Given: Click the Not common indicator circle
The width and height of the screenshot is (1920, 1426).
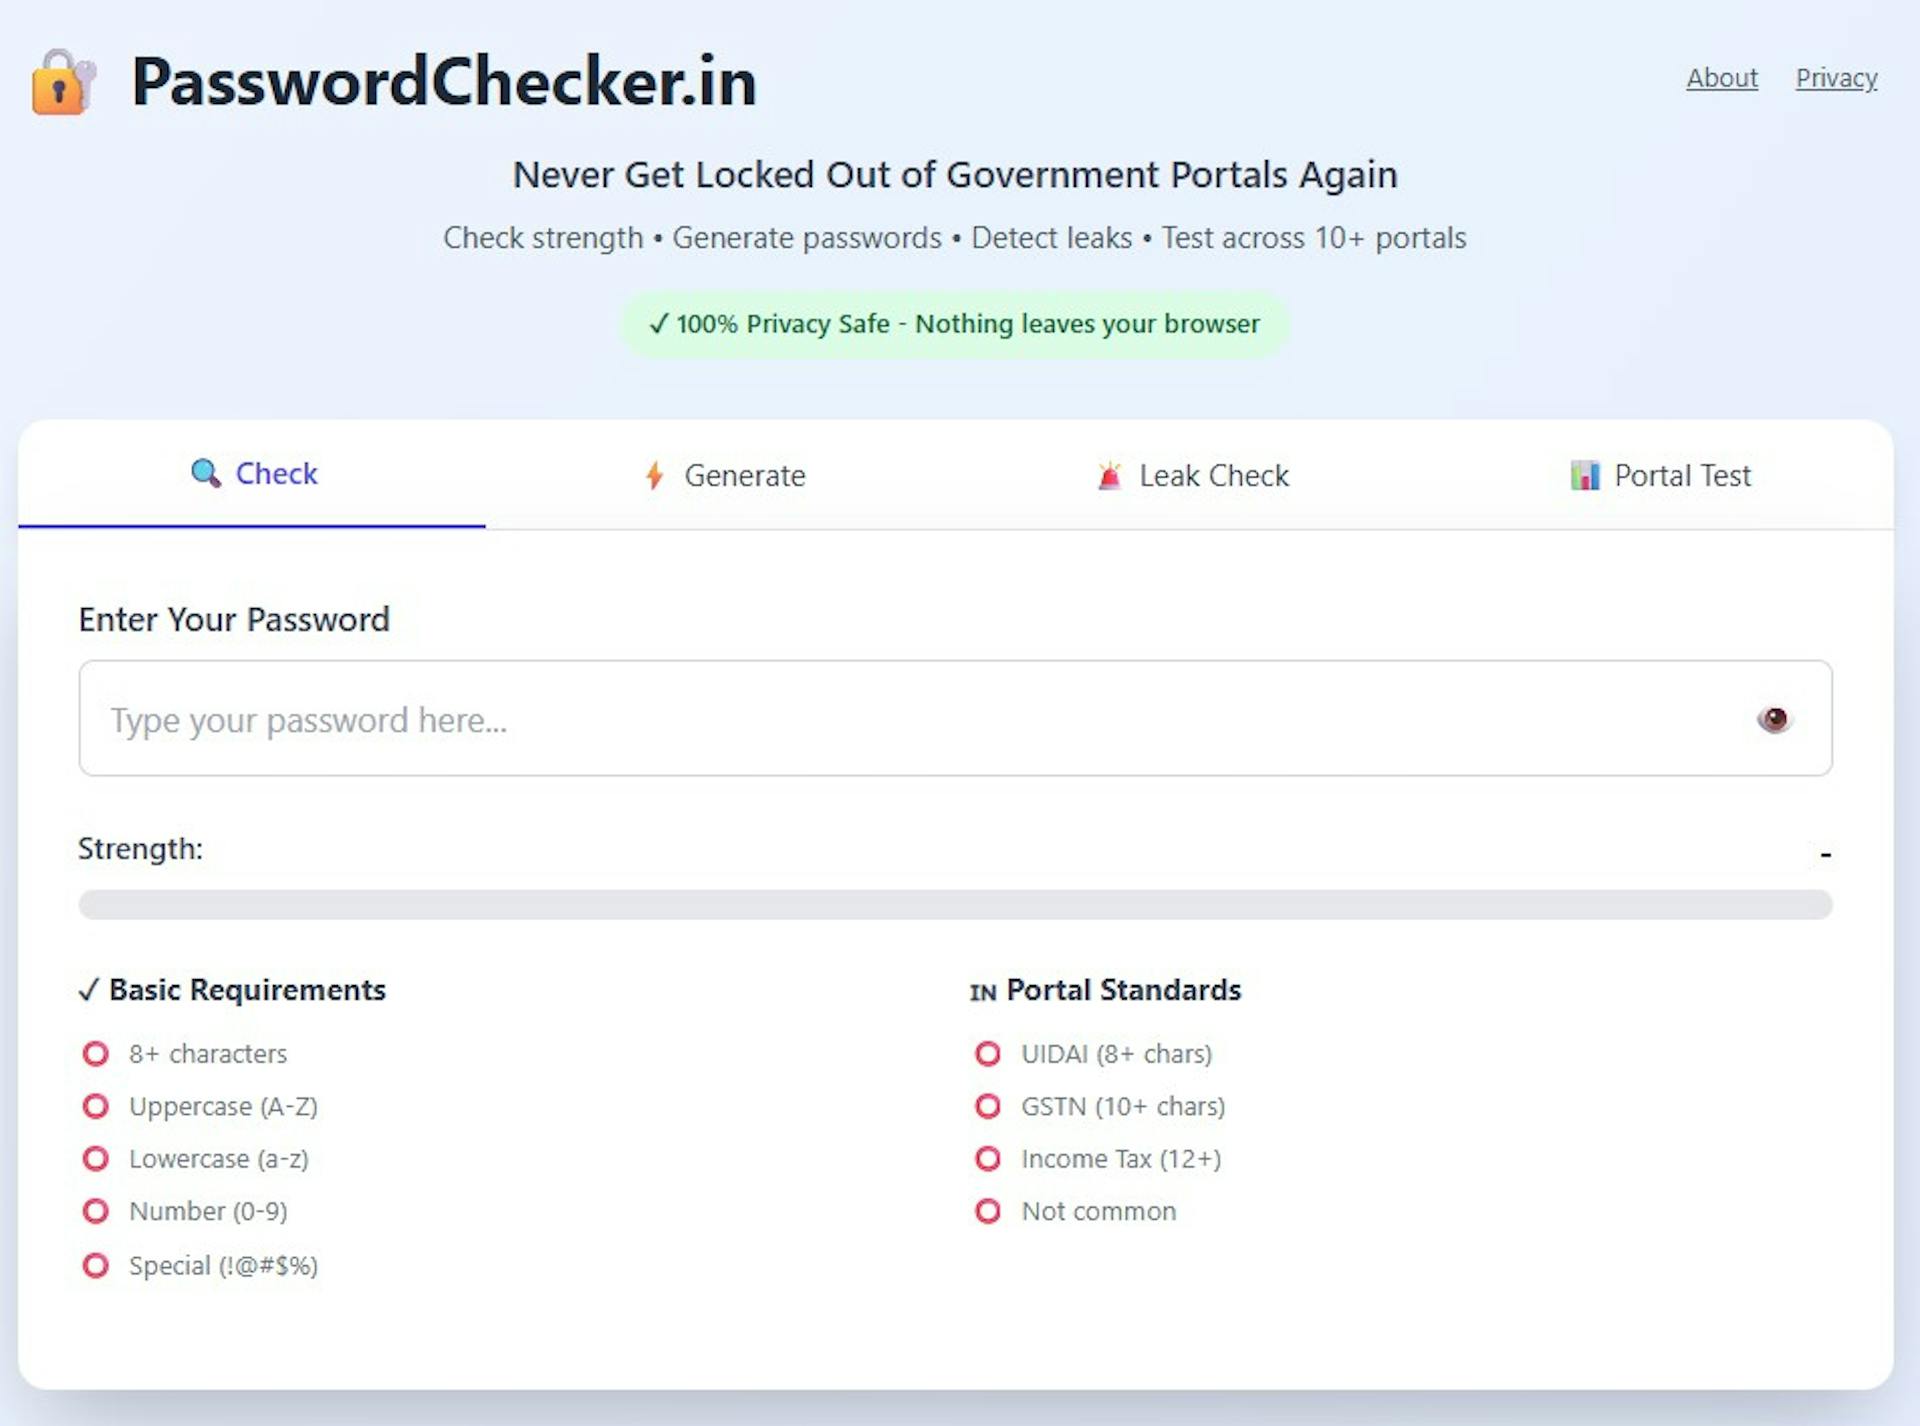Looking at the screenshot, I should [989, 1211].
